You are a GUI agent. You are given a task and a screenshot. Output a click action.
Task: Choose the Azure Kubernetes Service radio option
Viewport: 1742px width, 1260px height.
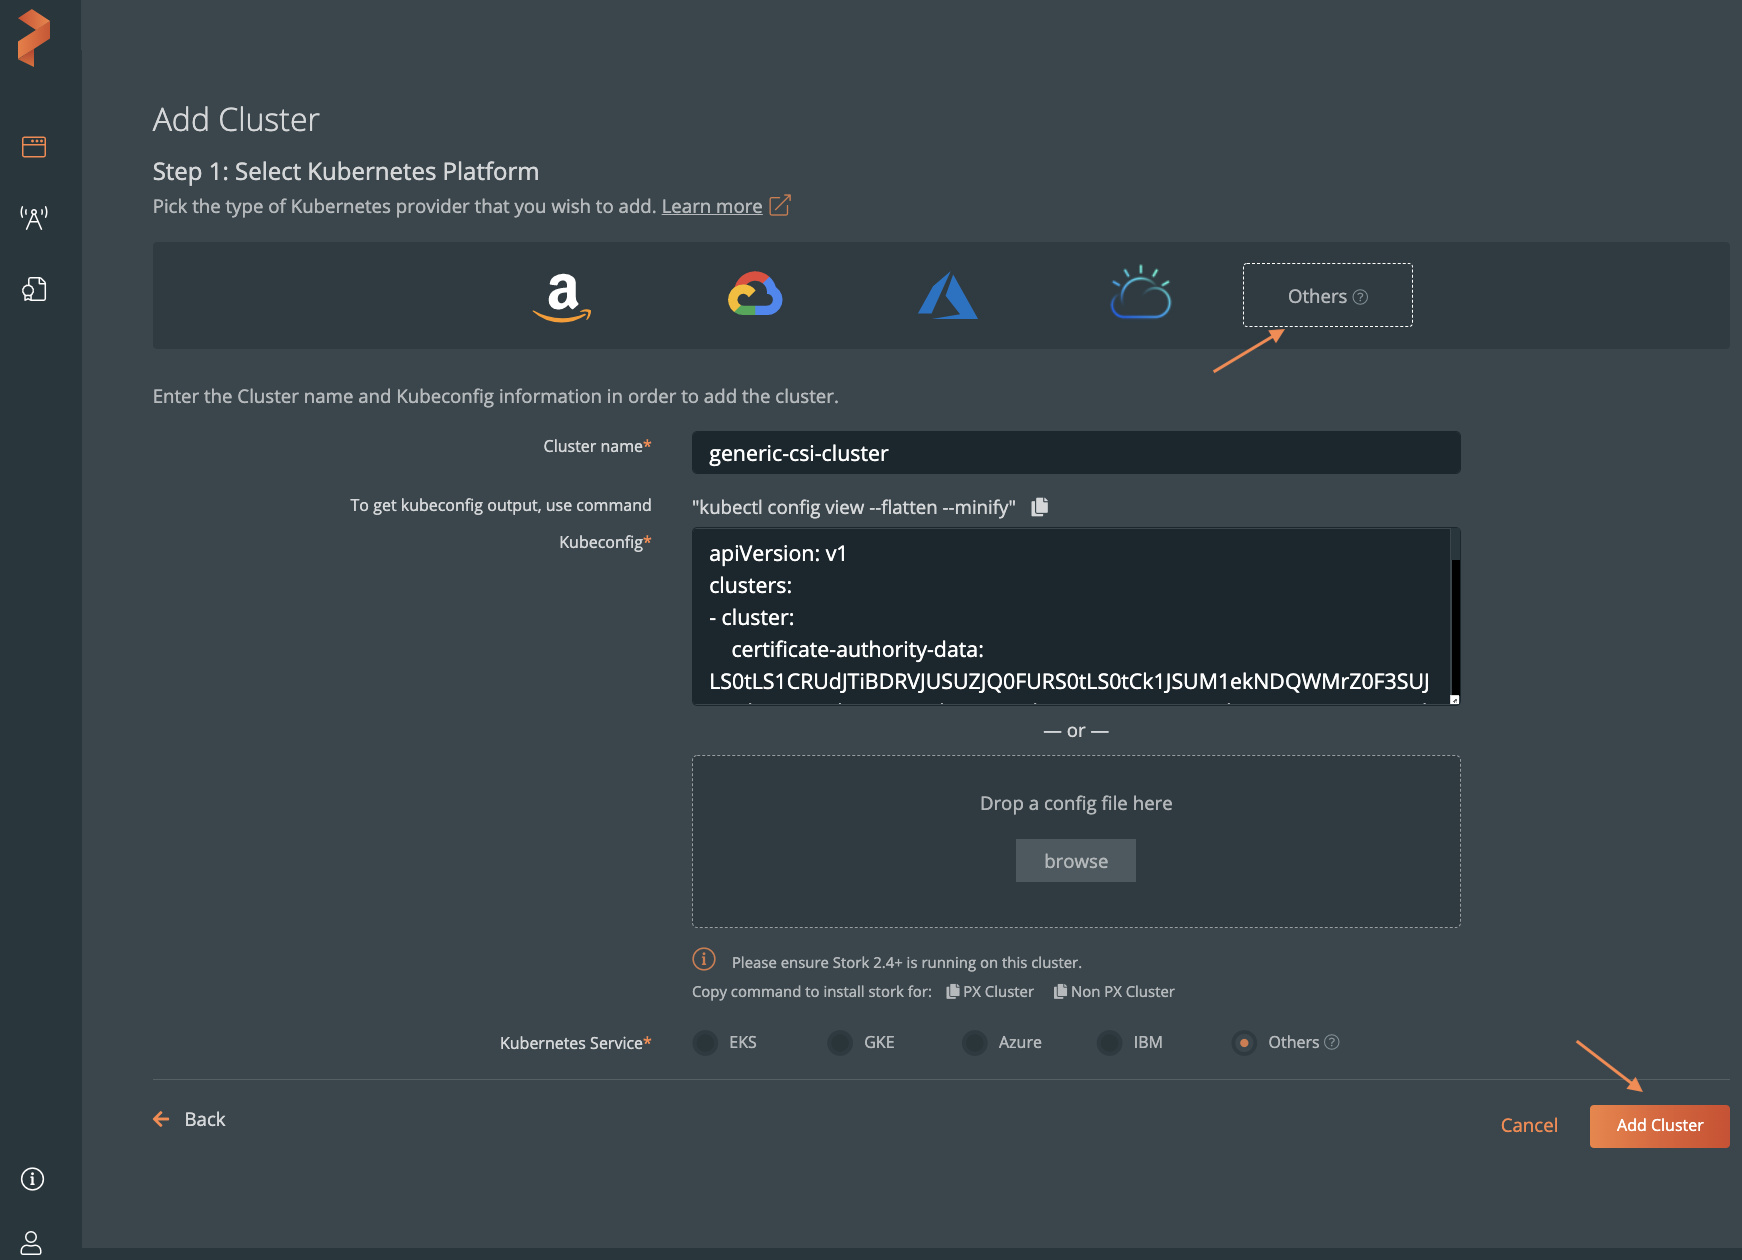(x=974, y=1043)
